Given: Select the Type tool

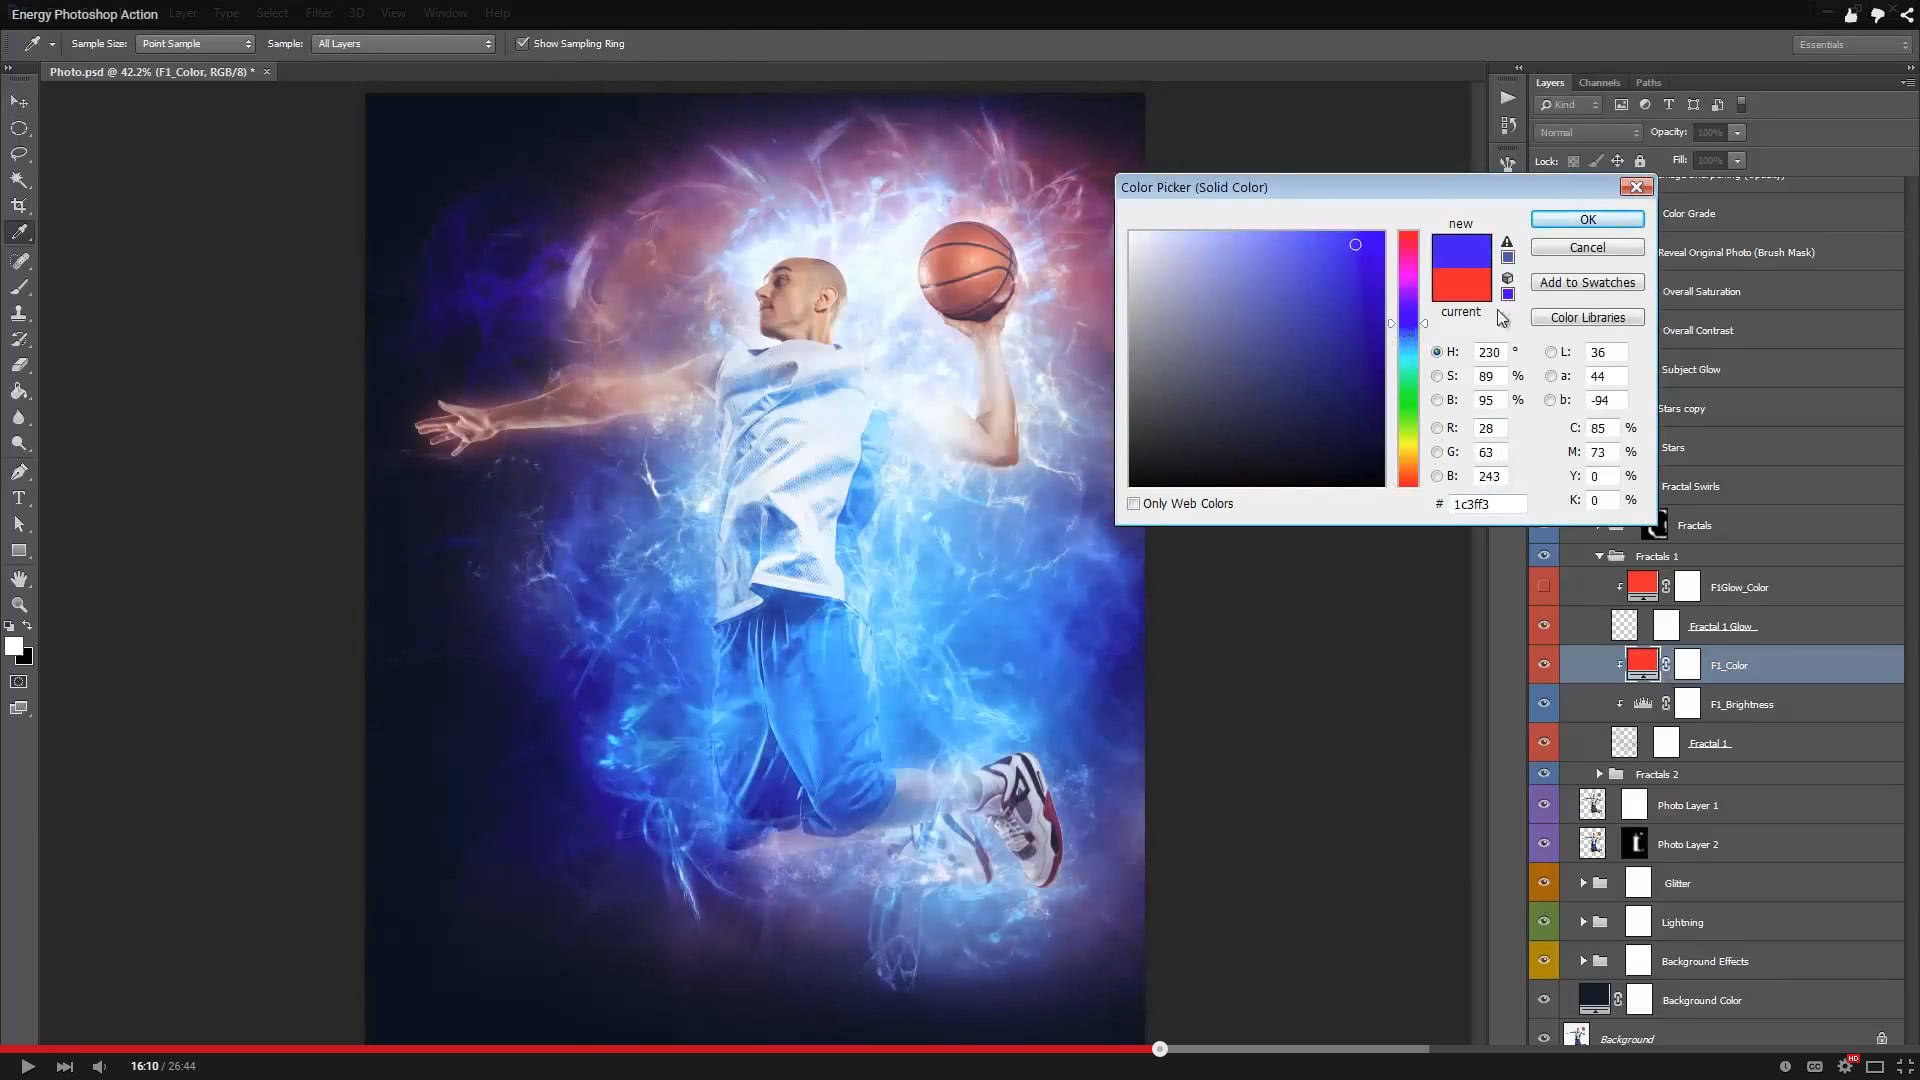Looking at the screenshot, I should click(x=19, y=498).
